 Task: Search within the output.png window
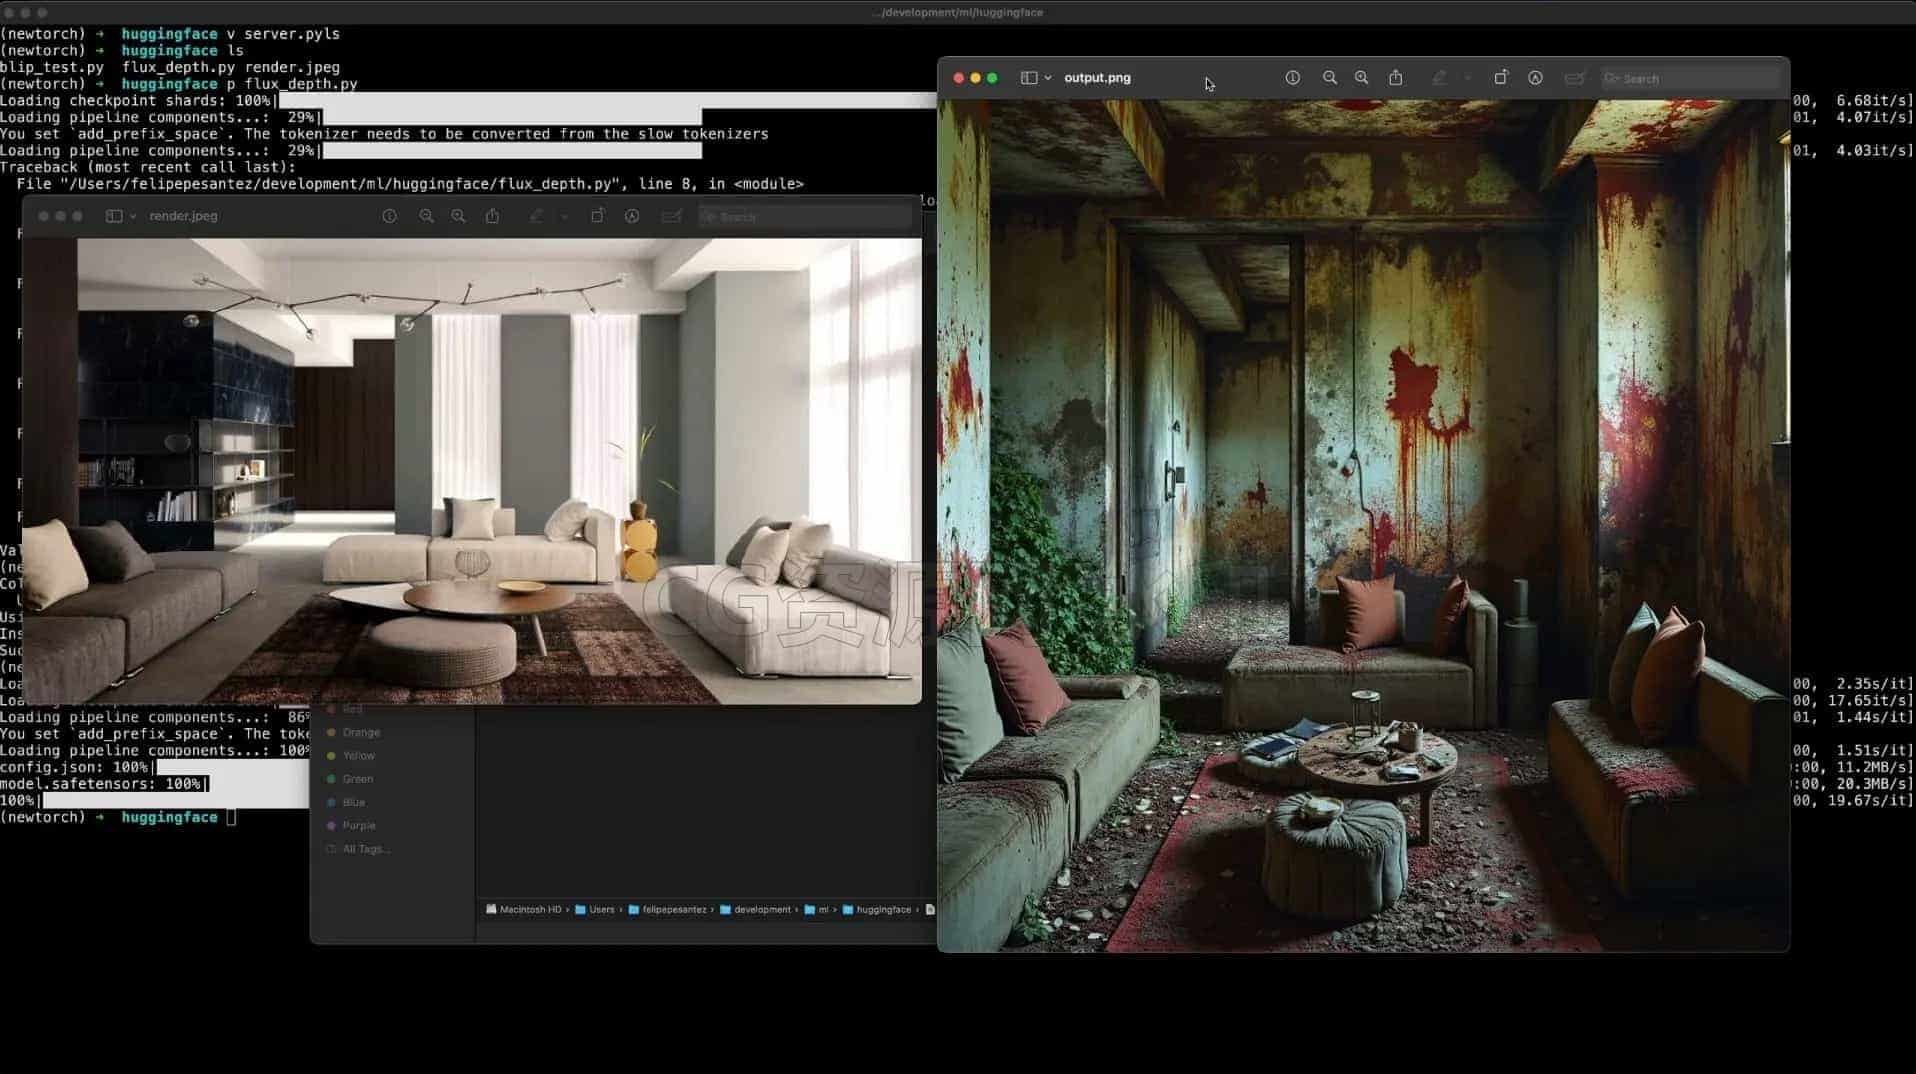point(1690,78)
